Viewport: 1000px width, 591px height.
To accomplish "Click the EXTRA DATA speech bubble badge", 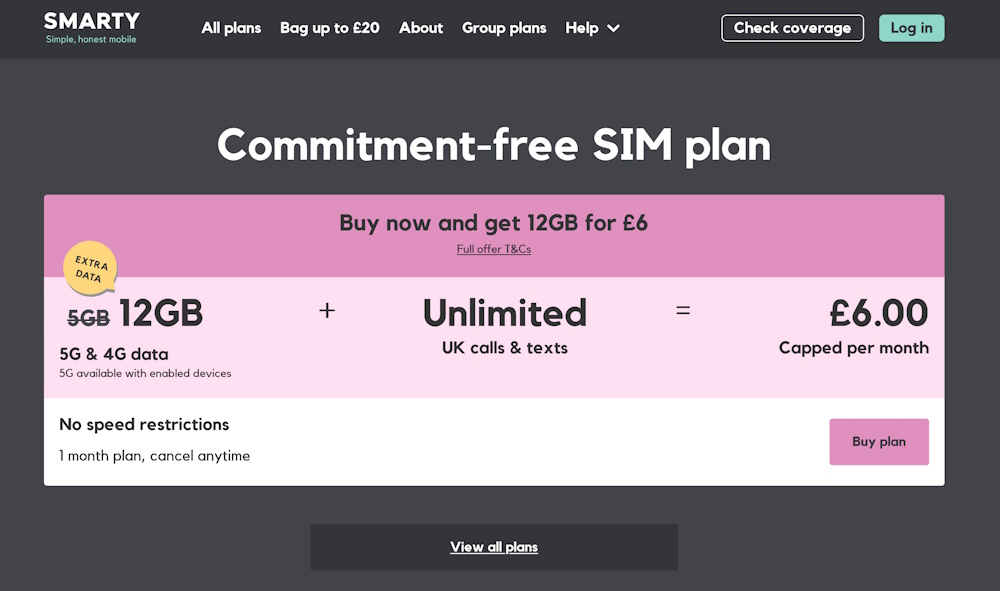I will pos(90,268).
